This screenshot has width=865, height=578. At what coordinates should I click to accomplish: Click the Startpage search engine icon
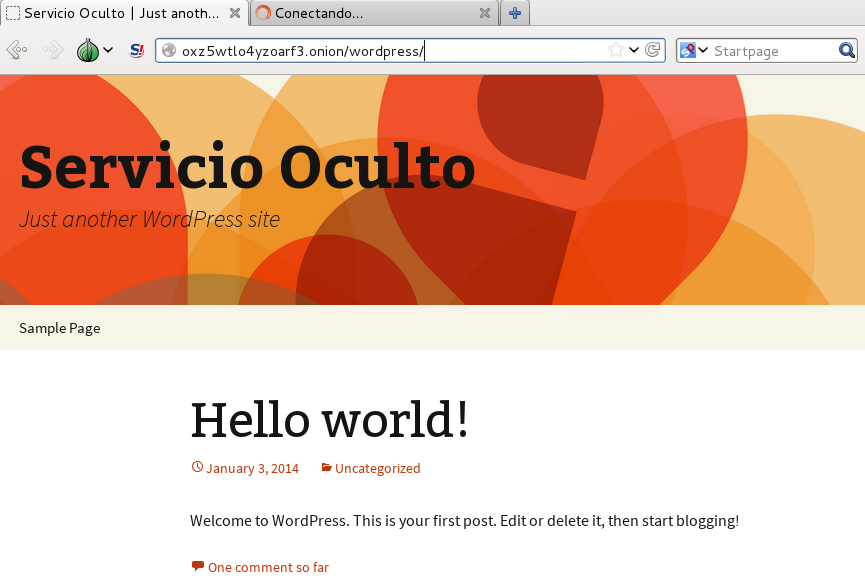point(687,51)
